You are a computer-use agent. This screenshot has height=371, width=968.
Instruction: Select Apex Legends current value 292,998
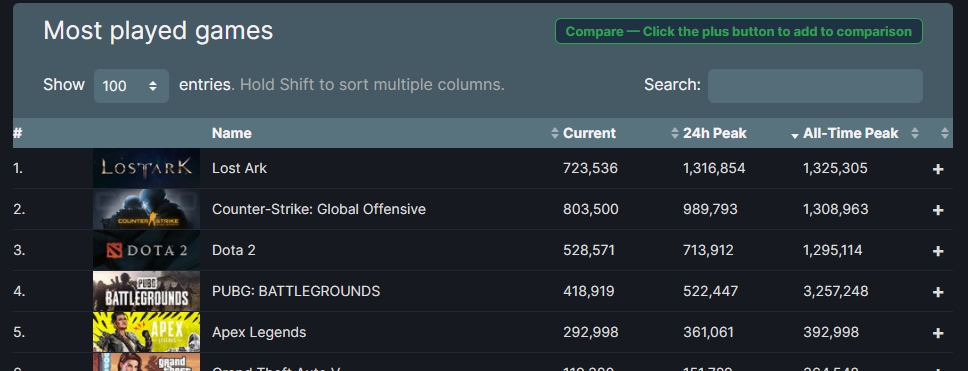[x=590, y=332]
